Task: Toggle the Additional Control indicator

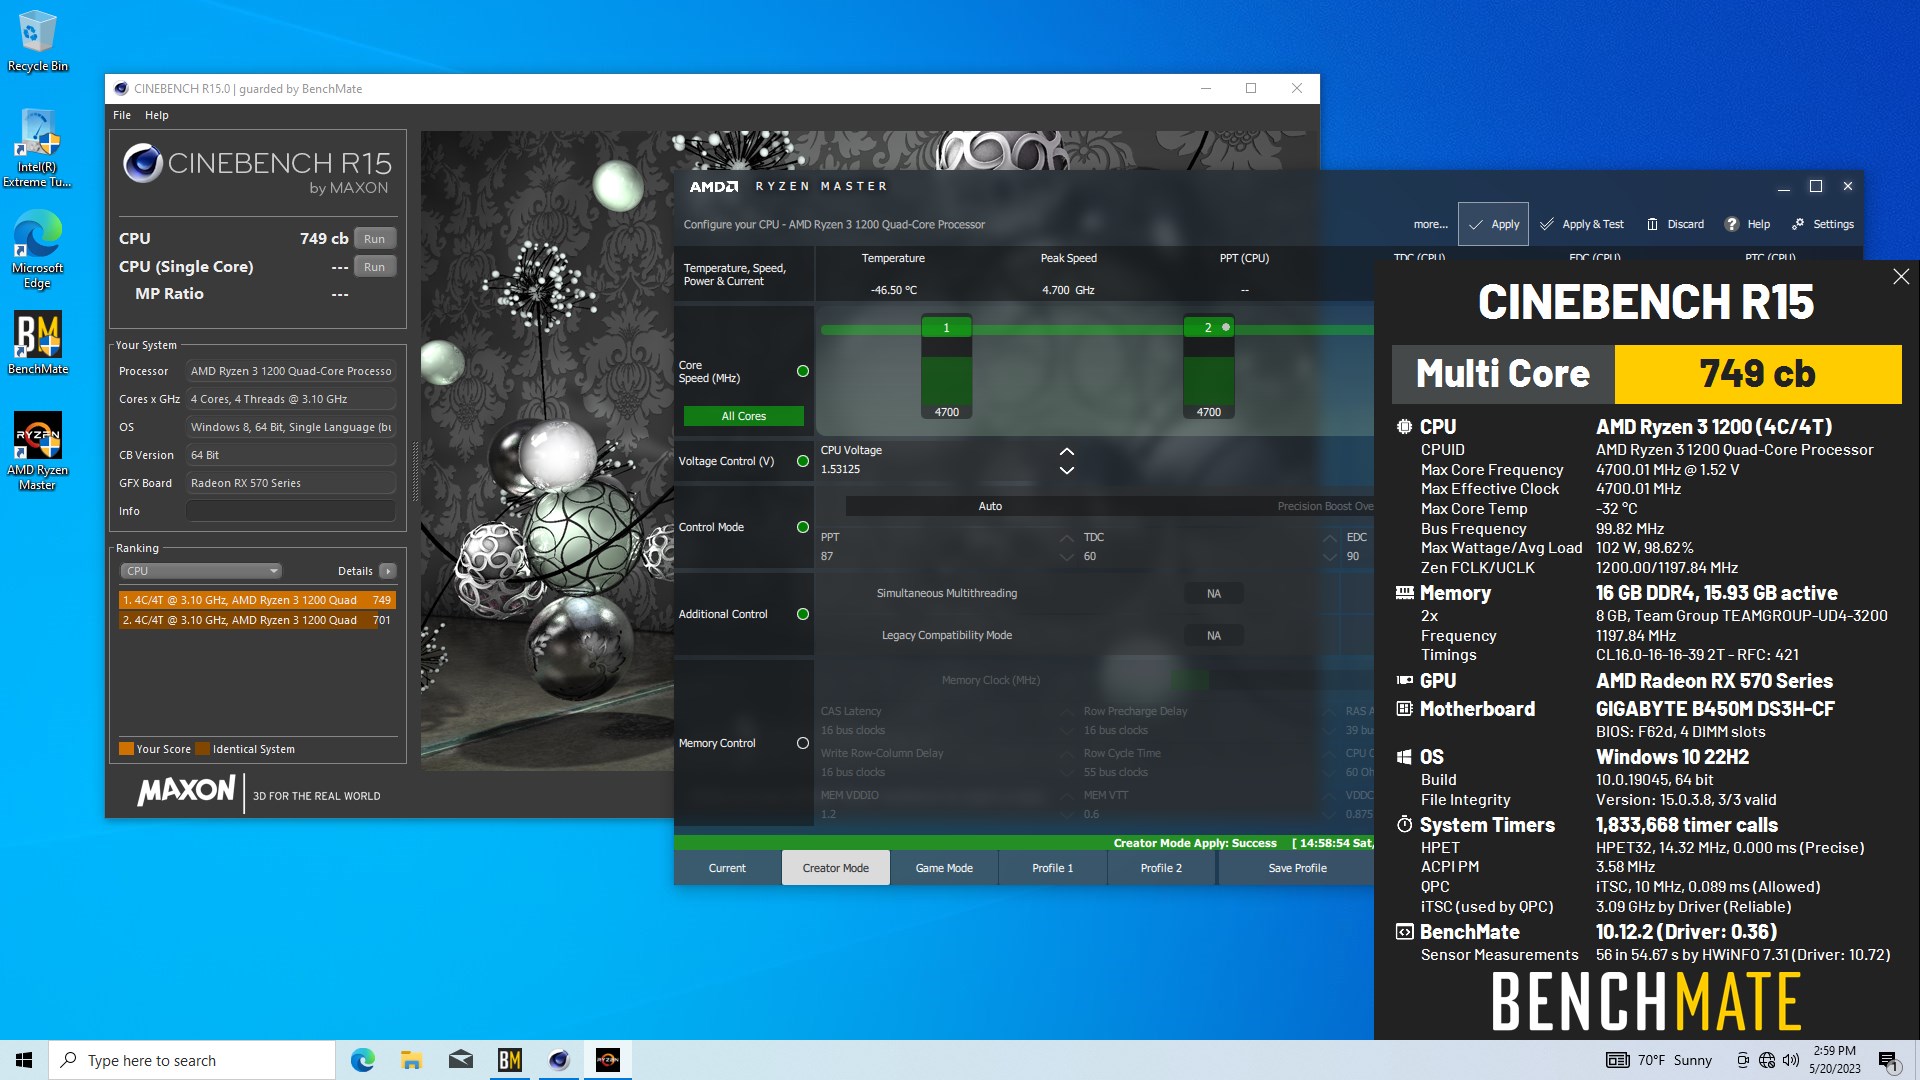Action: [x=802, y=614]
